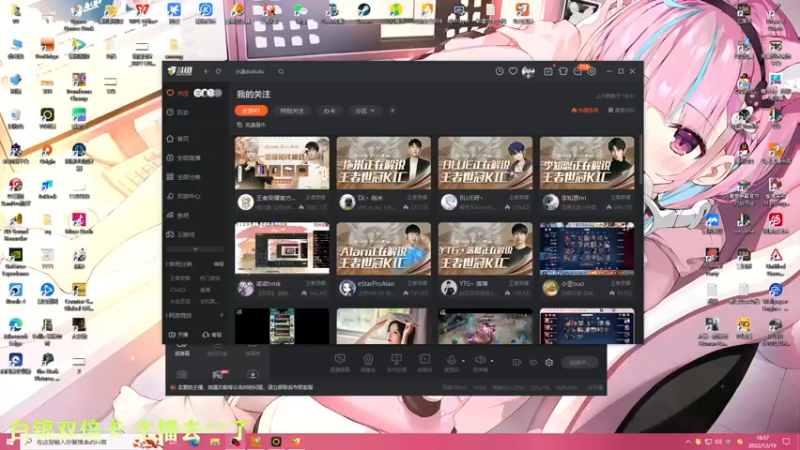Open the circular settings icon in Douyu top bar
The width and height of the screenshot is (800, 450).
(592, 71)
